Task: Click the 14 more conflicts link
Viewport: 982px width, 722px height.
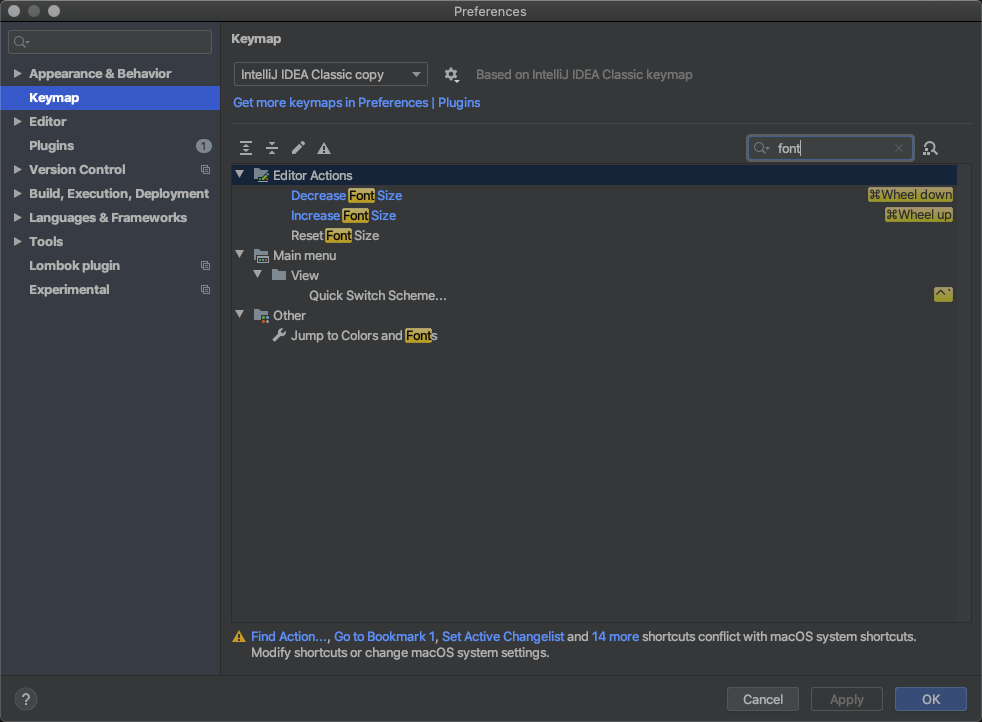Action: tap(615, 637)
